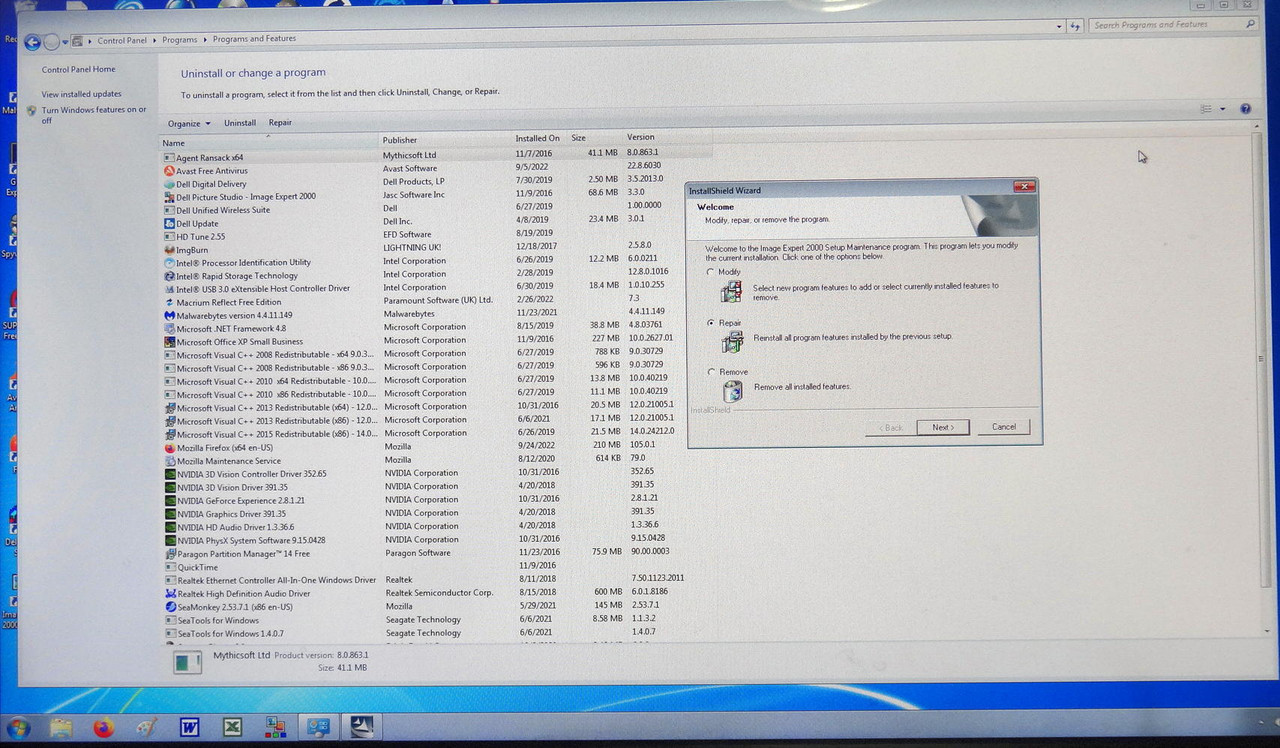Click the Dell Digital Delivery row icon
Viewport: 1280px width, 748px height.
(x=169, y=184)
